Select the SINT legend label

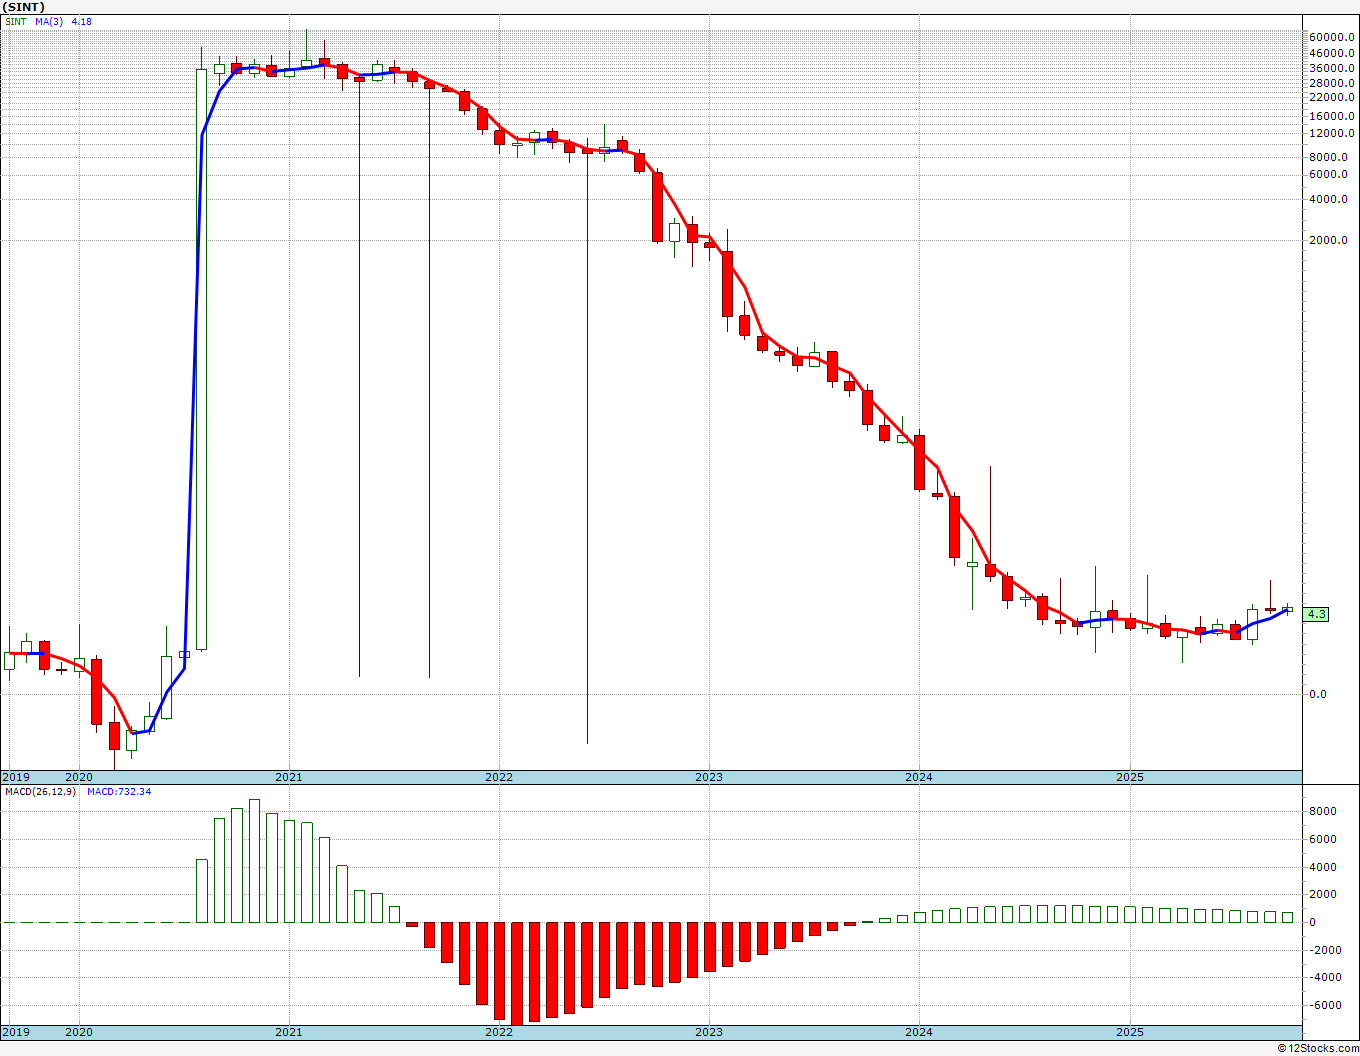pyautogui.click(x=15, y=21)
